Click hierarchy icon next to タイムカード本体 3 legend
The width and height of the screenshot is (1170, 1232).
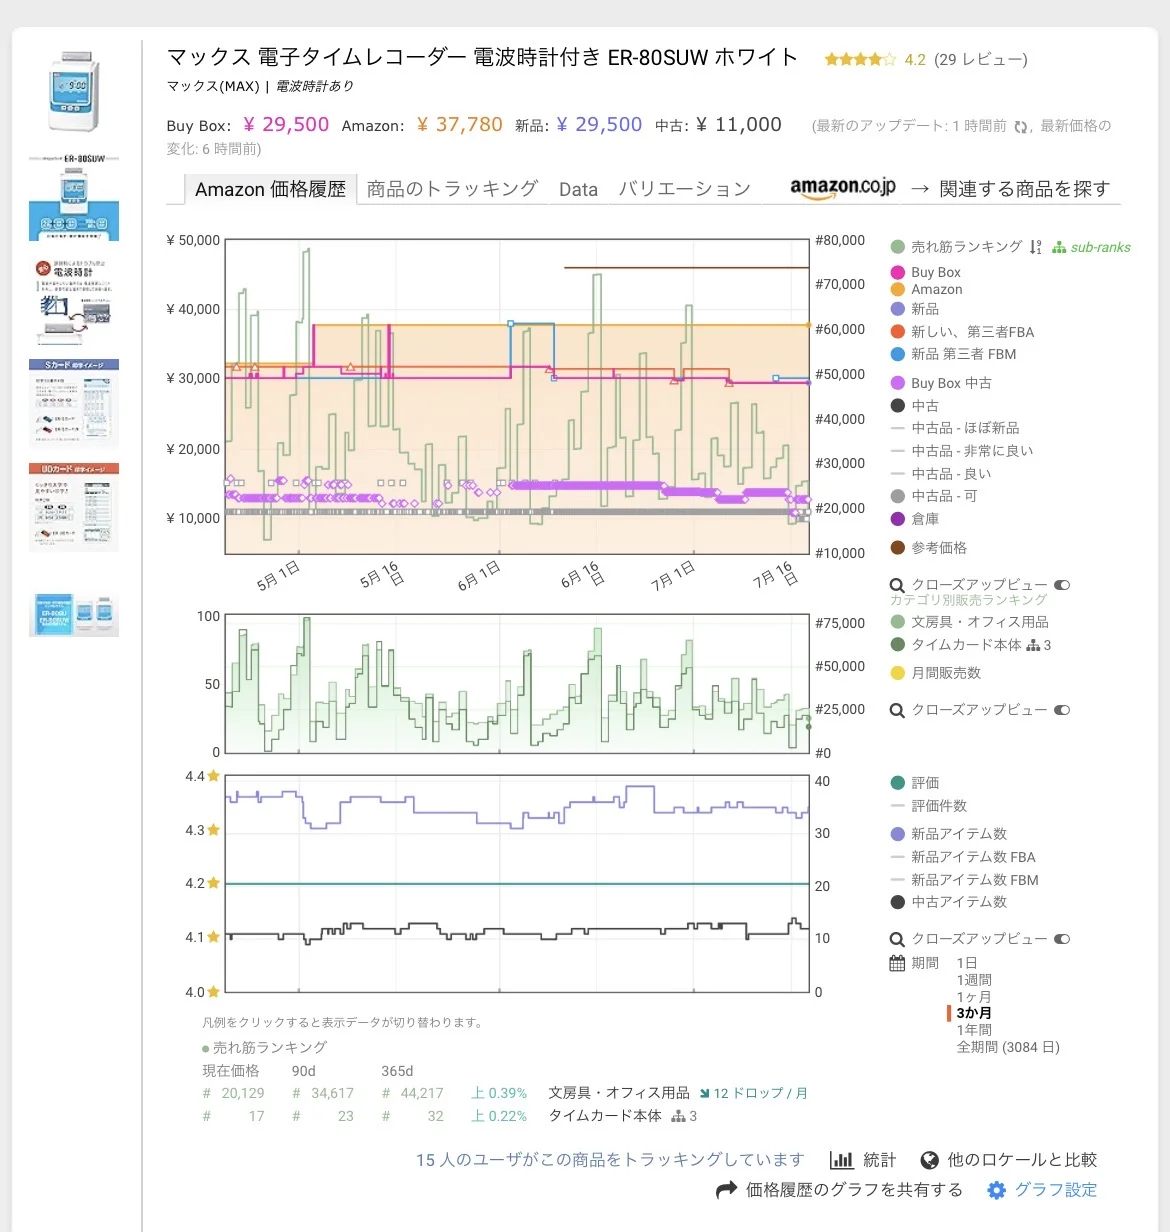(x=1033, y=646)
